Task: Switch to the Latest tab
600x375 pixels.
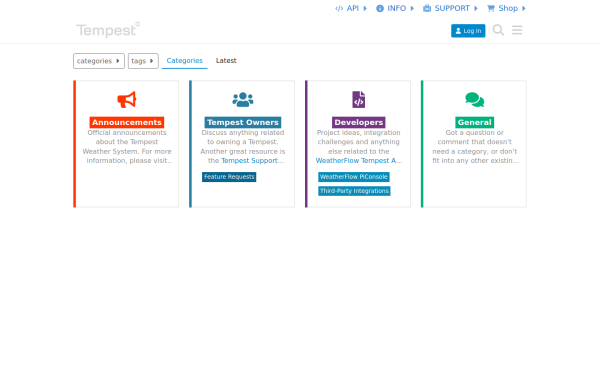Action: (x=226, y=61)
